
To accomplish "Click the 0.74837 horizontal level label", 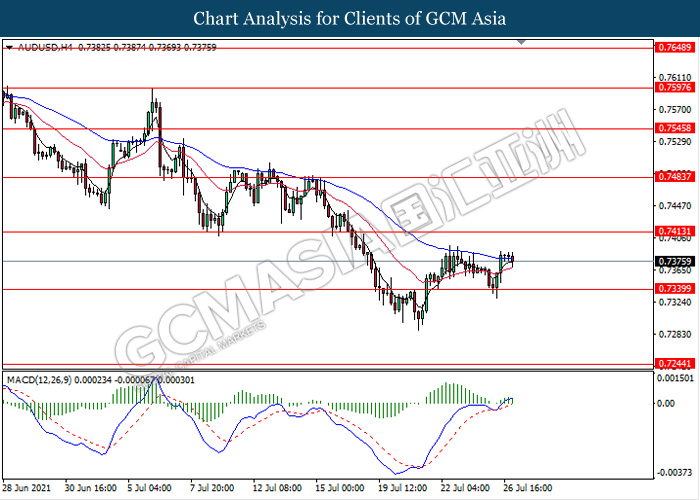I will click(675, 177).
